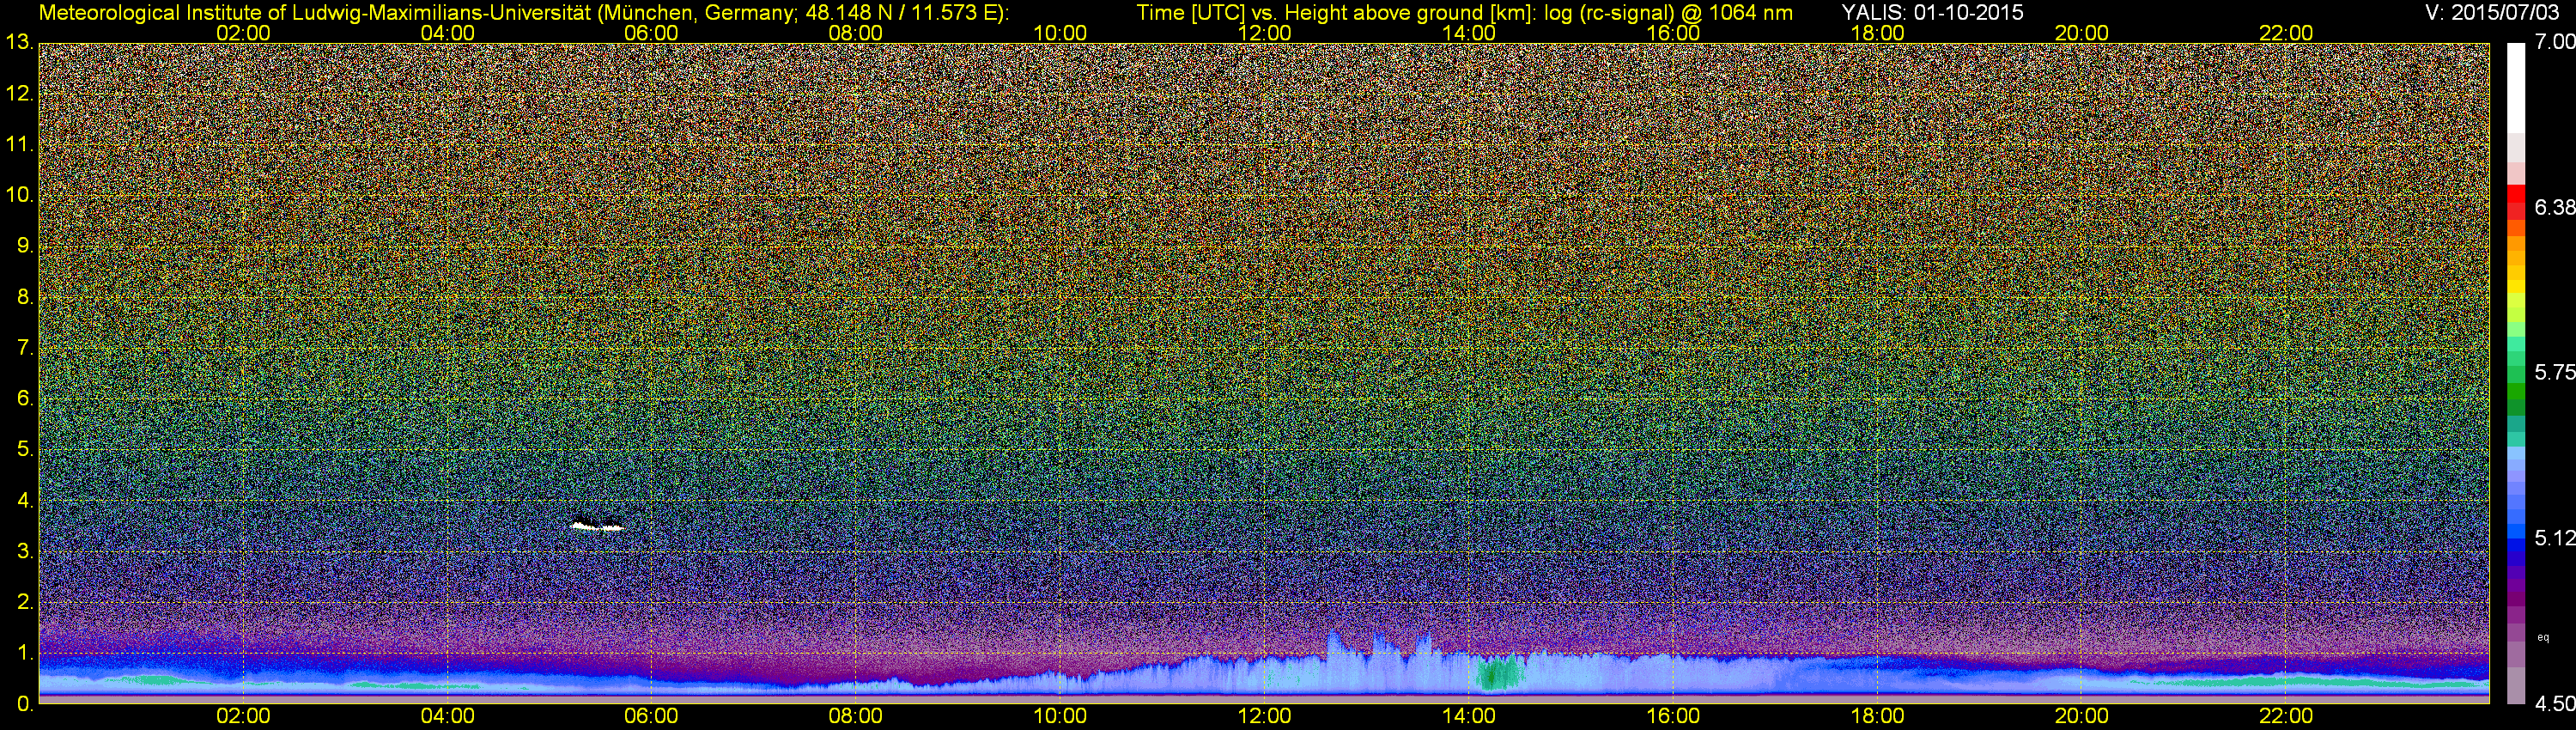The height and width of the screenshot is (730, 2576).
Task: Pick the 8 km height axis label
Action: [25, 297]
